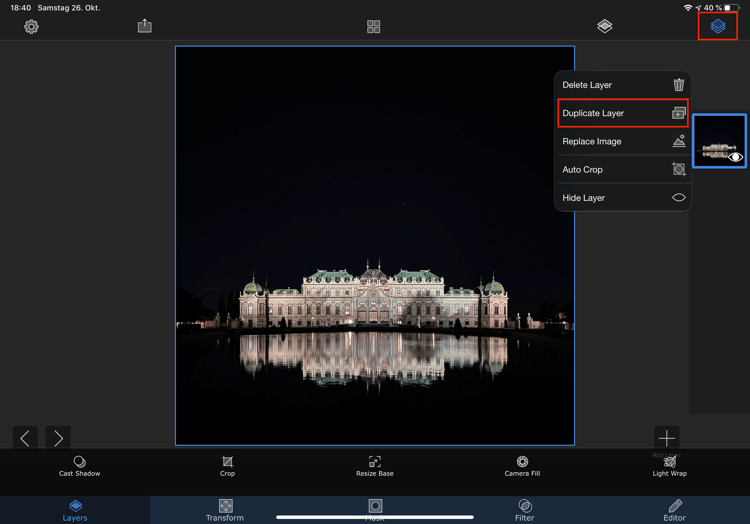Go back with the undo arrow
The height and width of the screenshot is (524, 750).
pyautogui.click(x=25, y=438)
